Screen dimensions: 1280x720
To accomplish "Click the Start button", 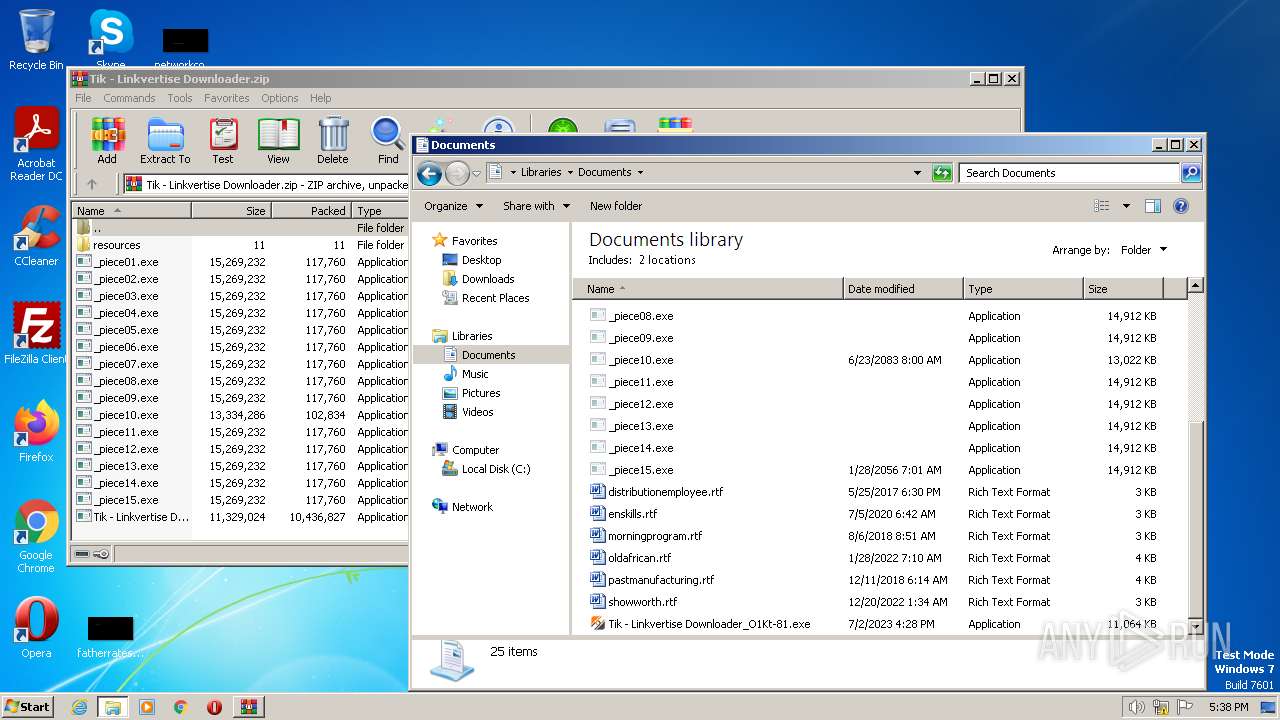I will (27, 707).
